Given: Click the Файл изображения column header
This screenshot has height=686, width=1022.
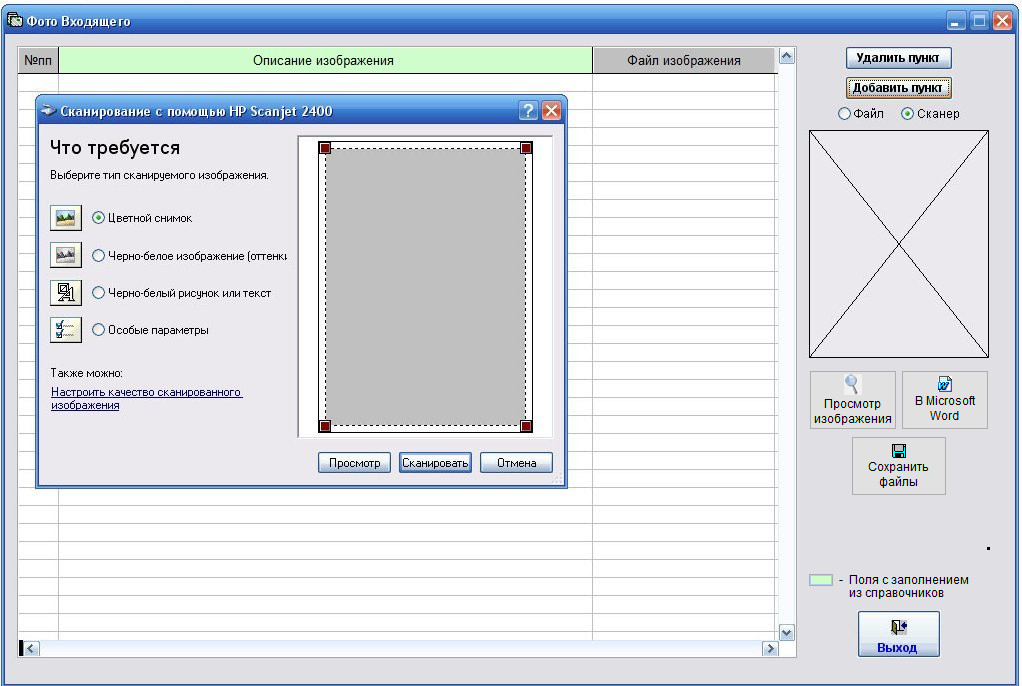Looking at the screenshot, I should click(684, 61).
